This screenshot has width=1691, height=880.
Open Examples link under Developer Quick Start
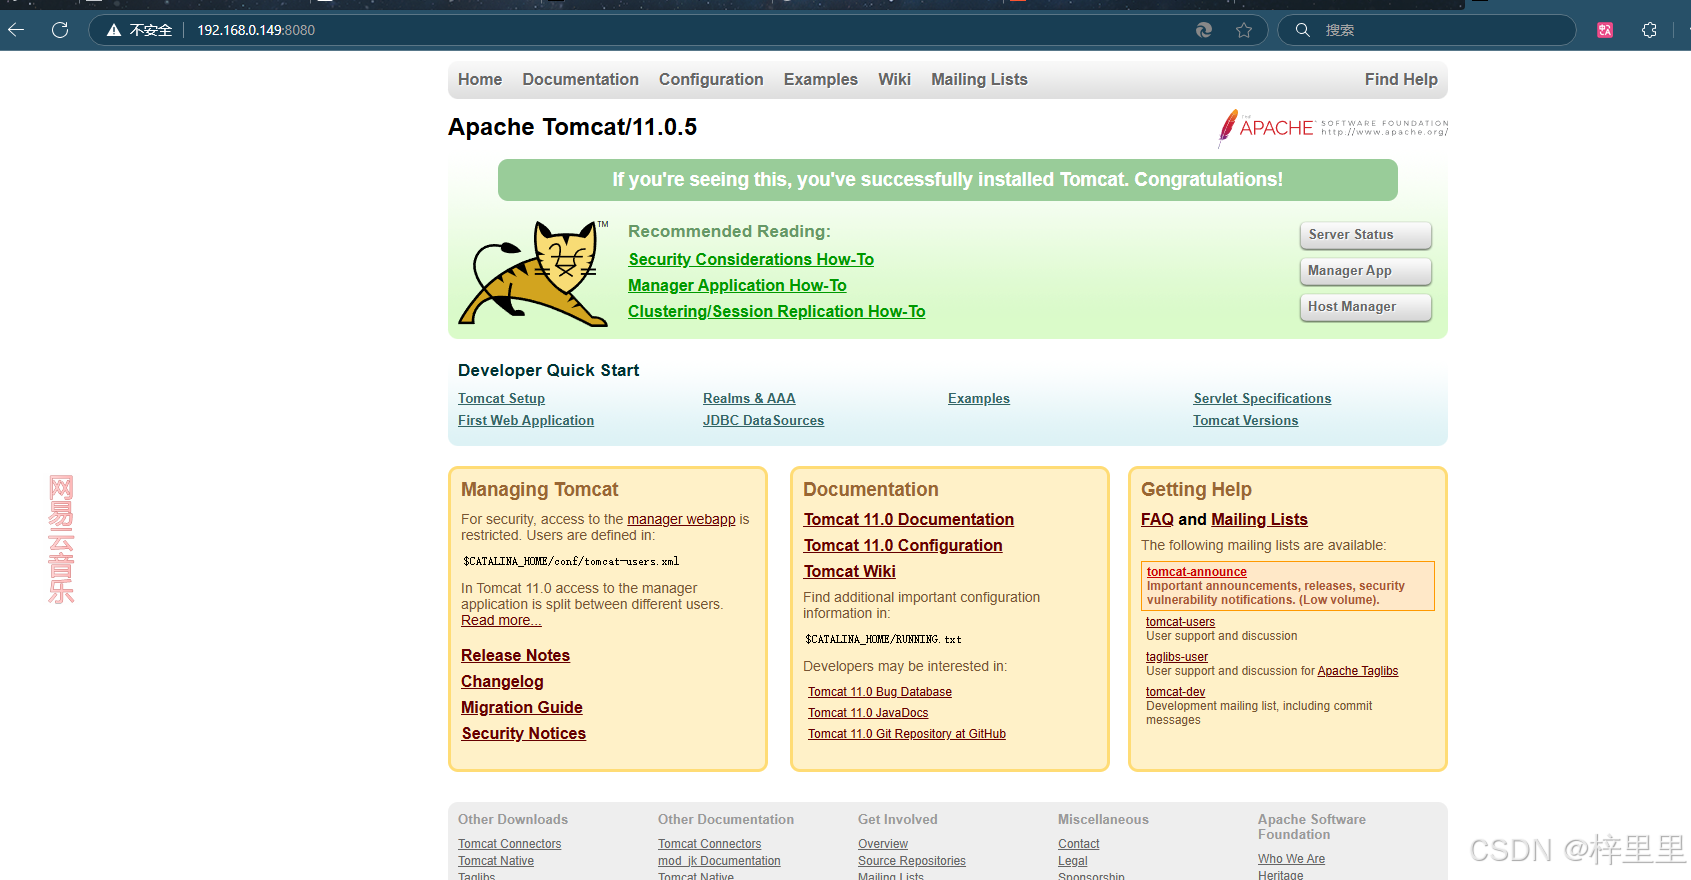979,398
